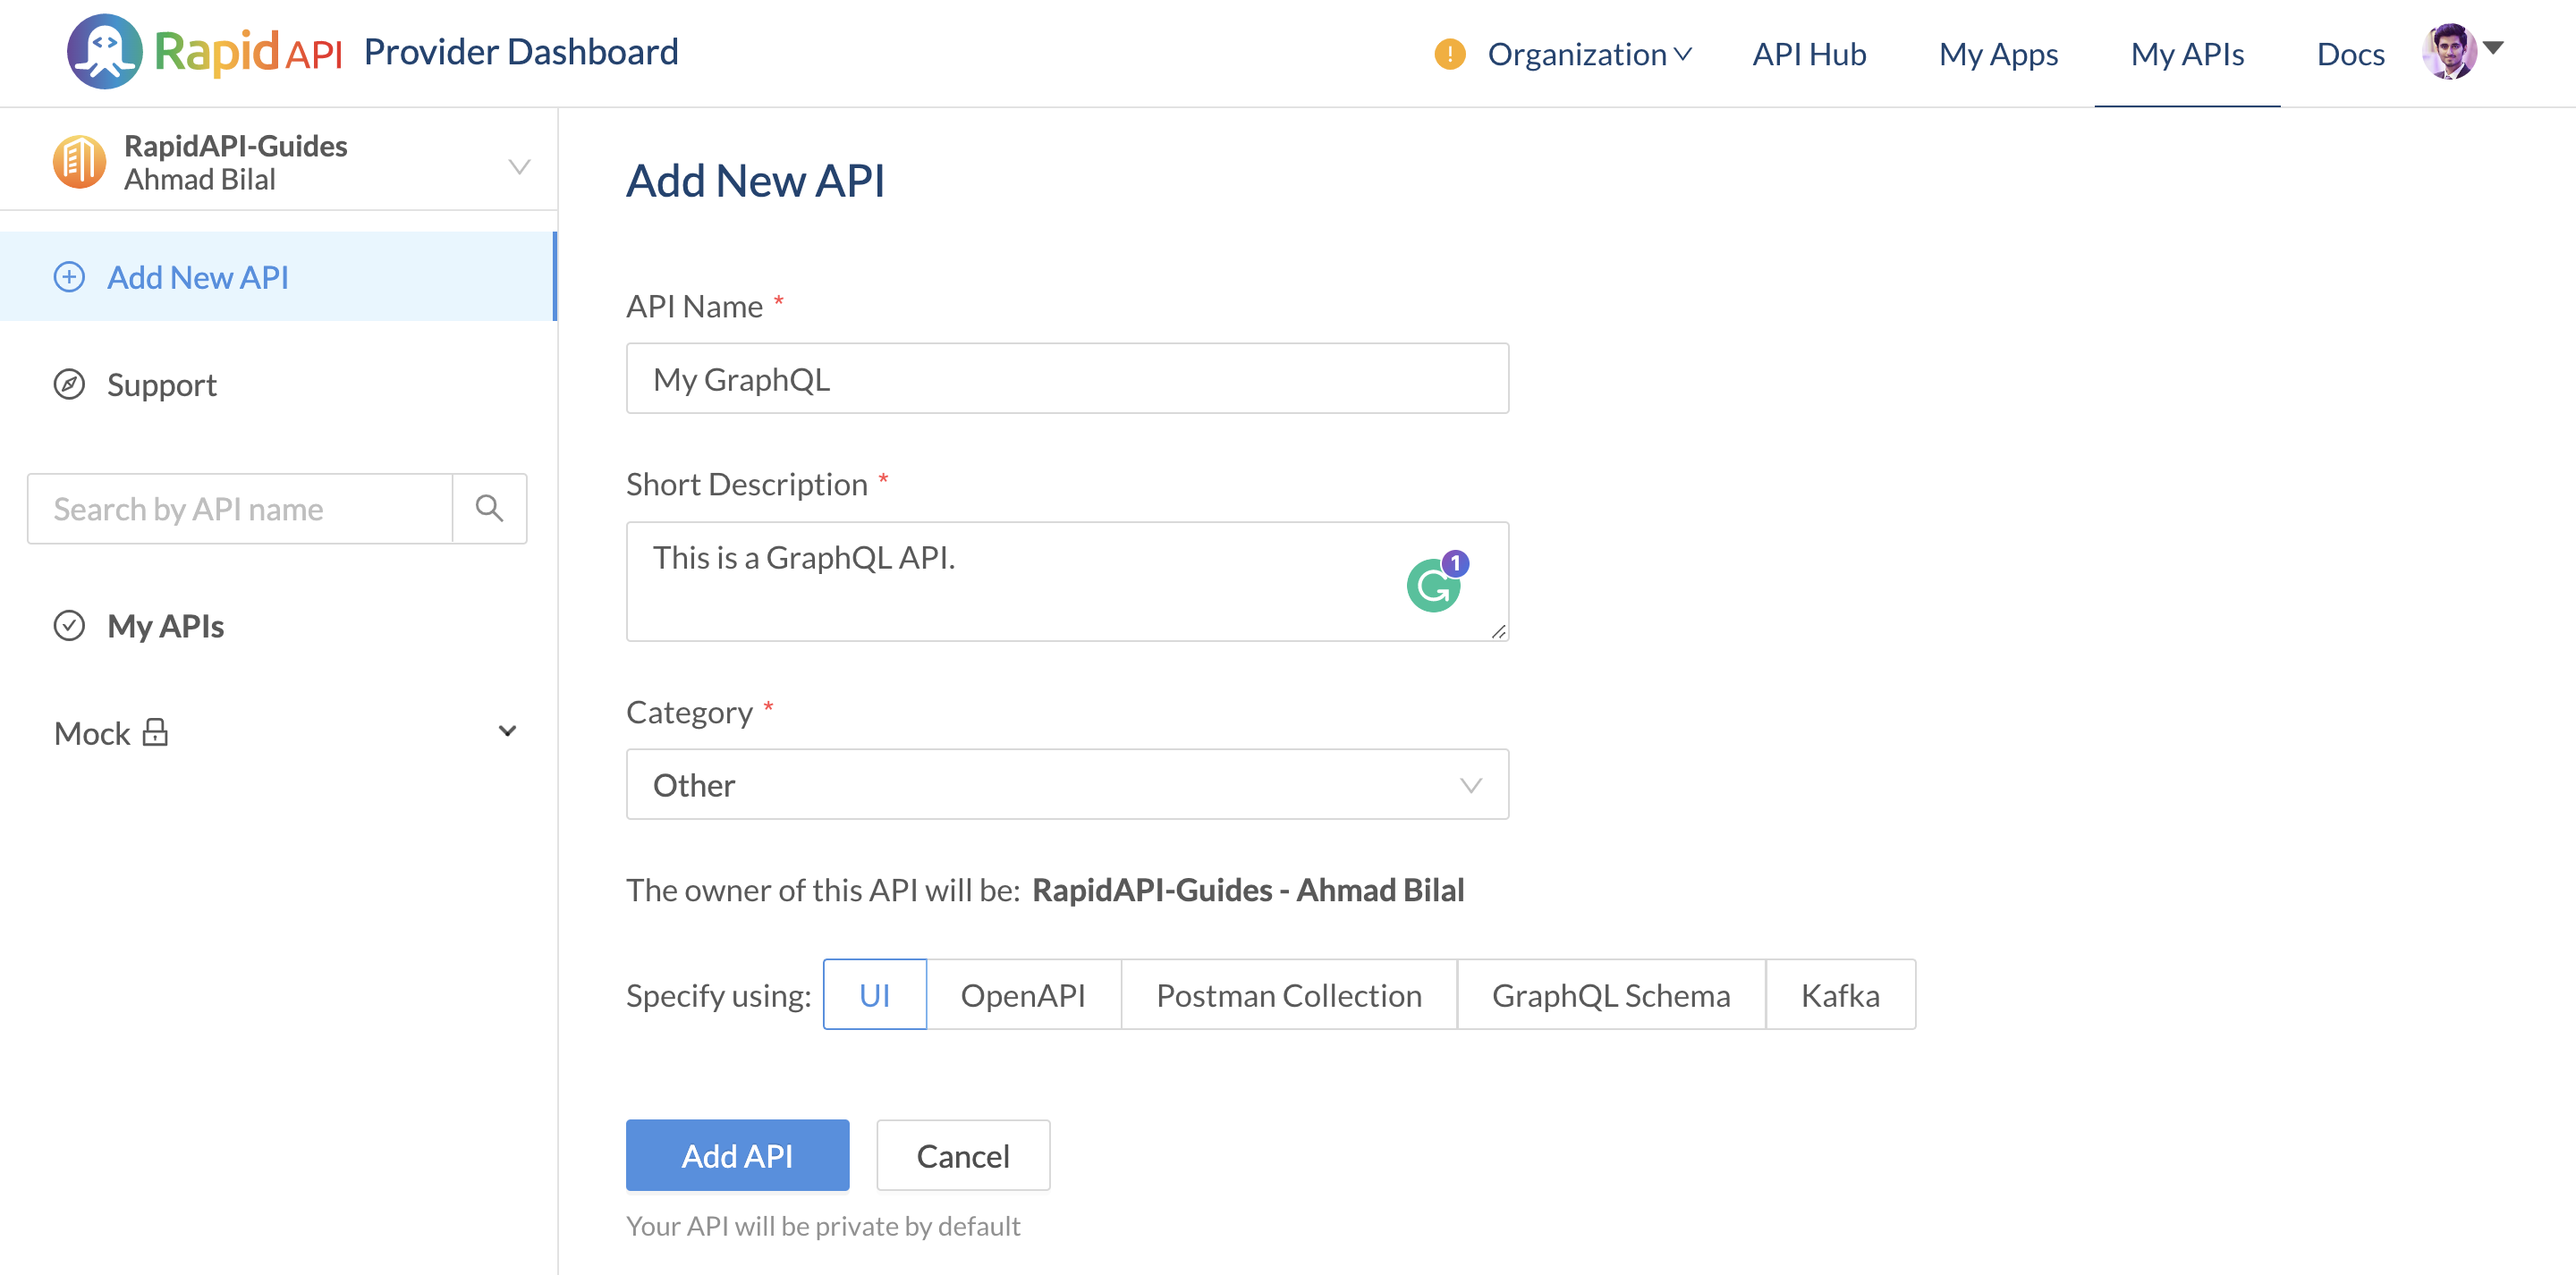2576x1275 pixels.
Task: Click the Grammarly icon in description field
Action: point(1432,587)
